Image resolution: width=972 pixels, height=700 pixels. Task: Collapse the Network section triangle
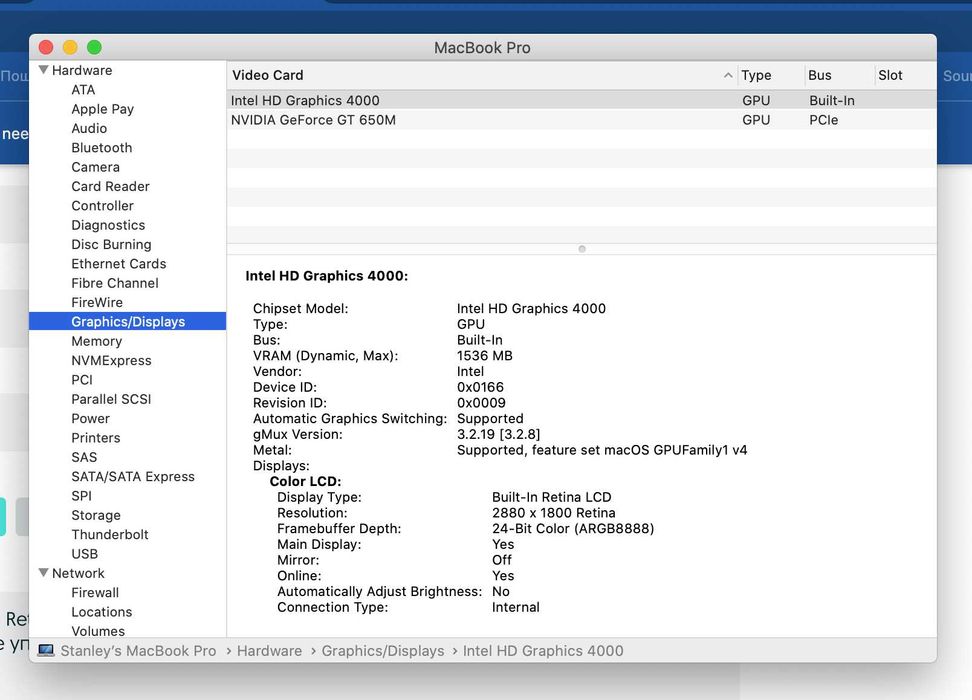43,573
